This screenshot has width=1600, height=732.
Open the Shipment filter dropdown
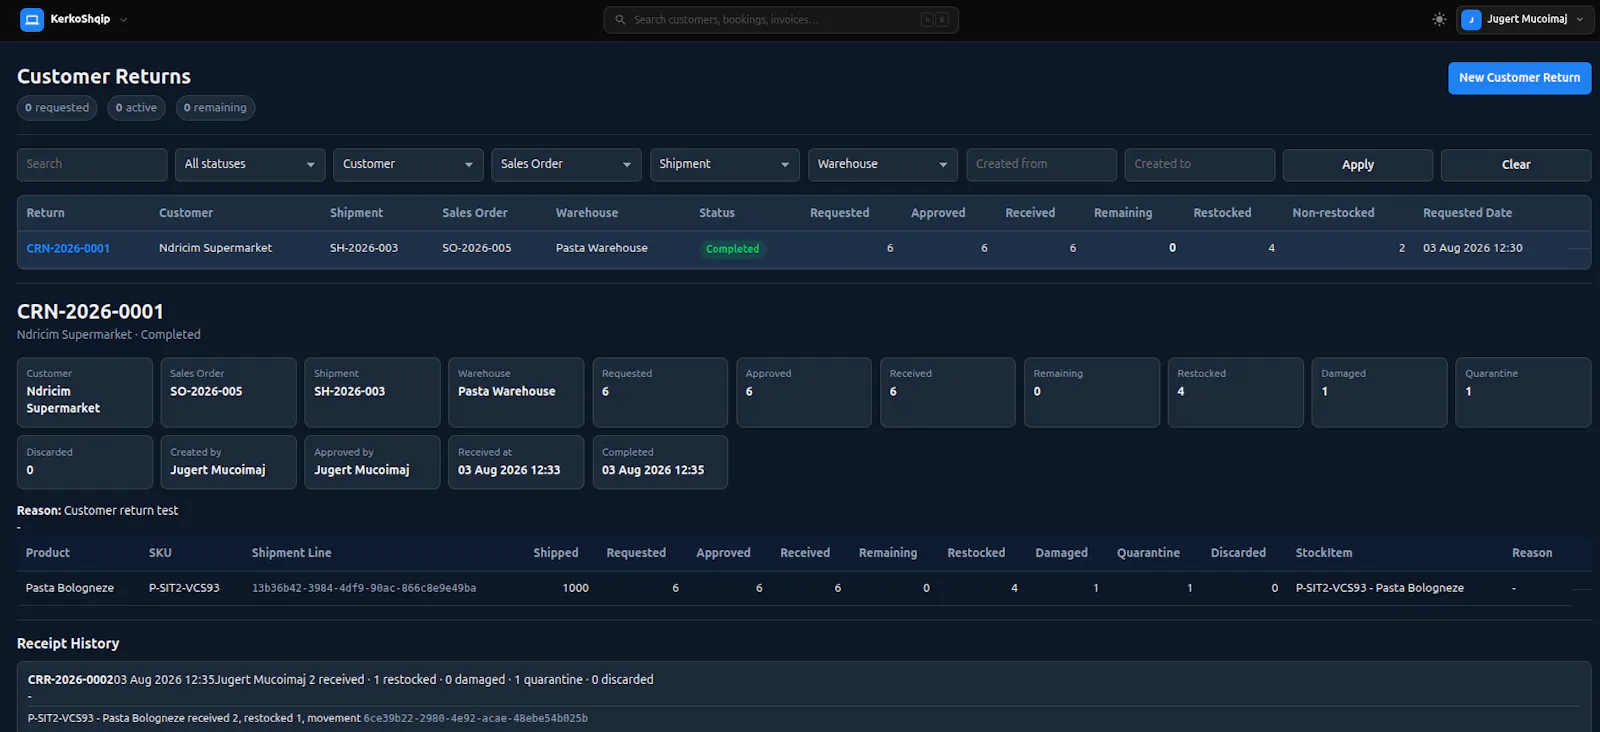(x=725, y=164)
